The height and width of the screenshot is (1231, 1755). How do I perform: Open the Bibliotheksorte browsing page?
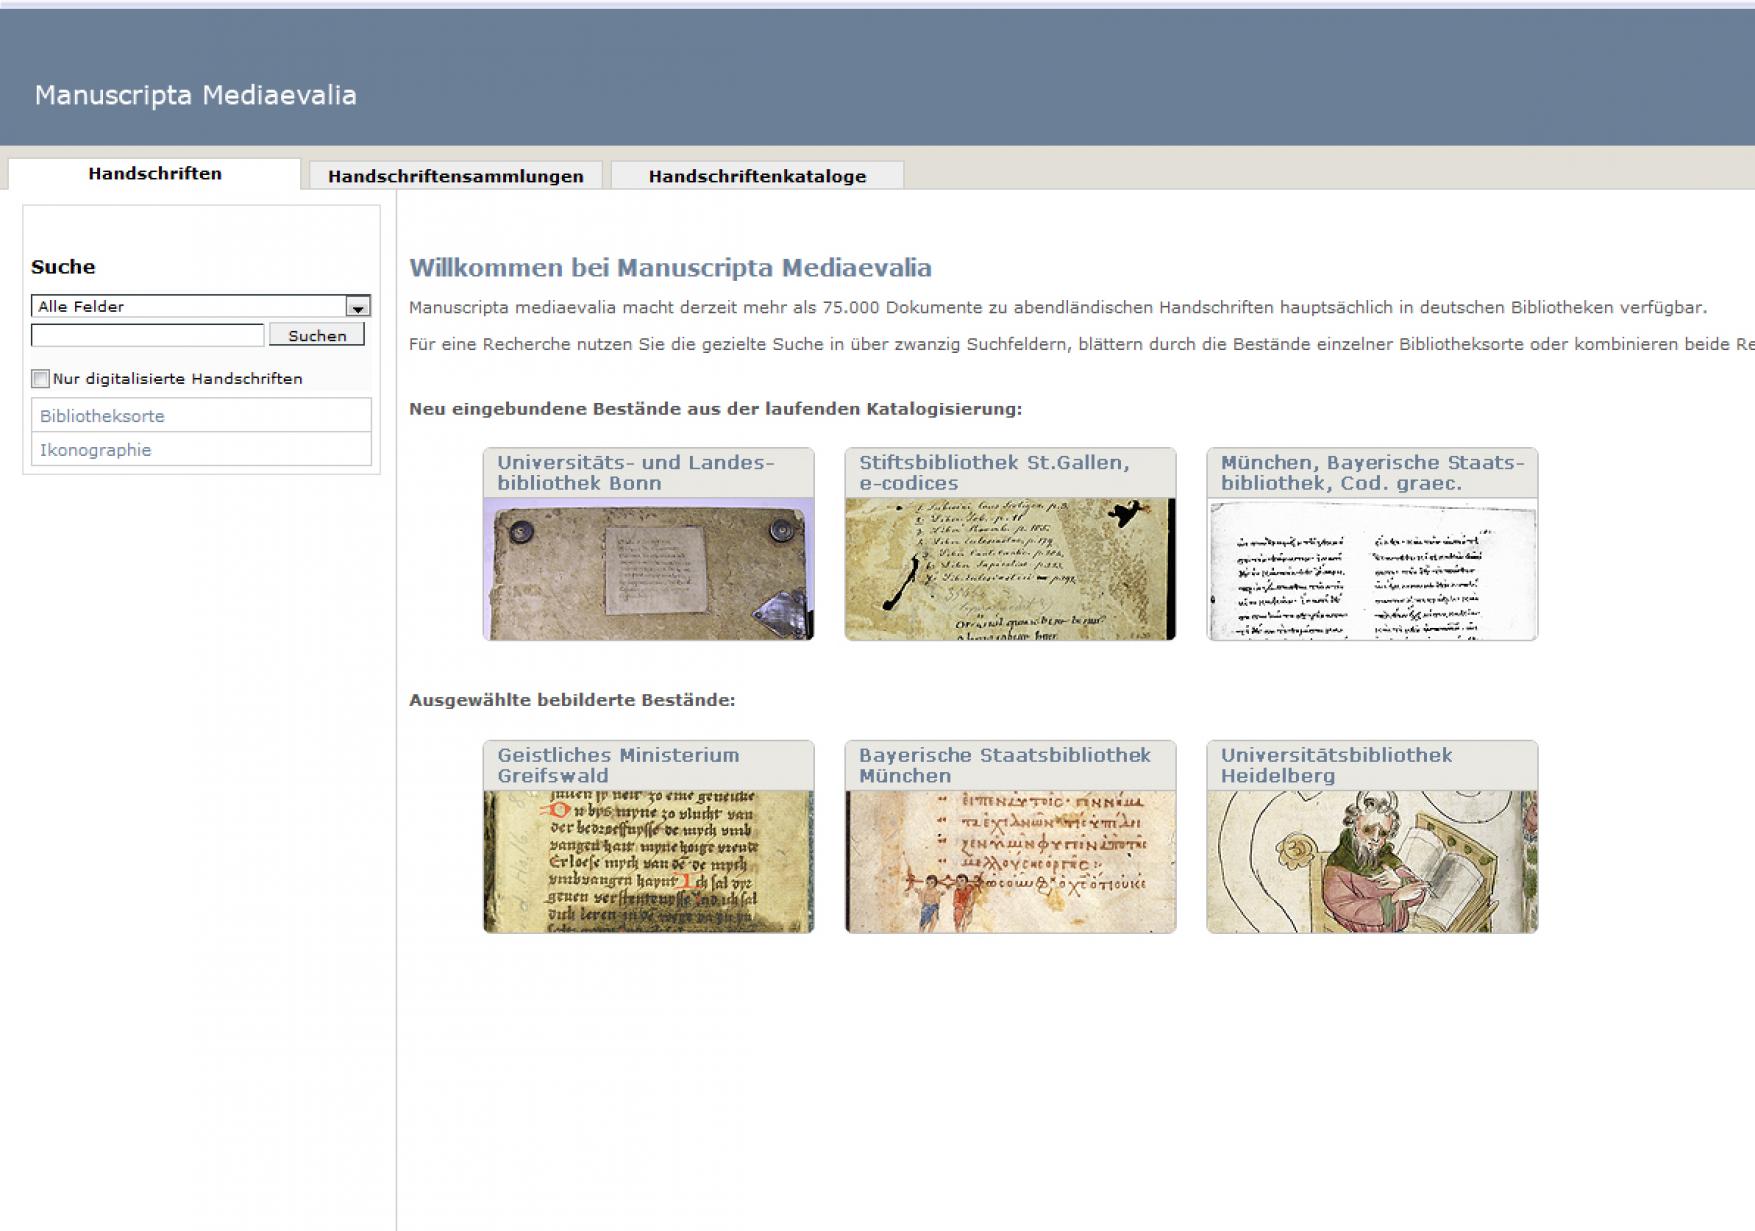click(101, 416)
